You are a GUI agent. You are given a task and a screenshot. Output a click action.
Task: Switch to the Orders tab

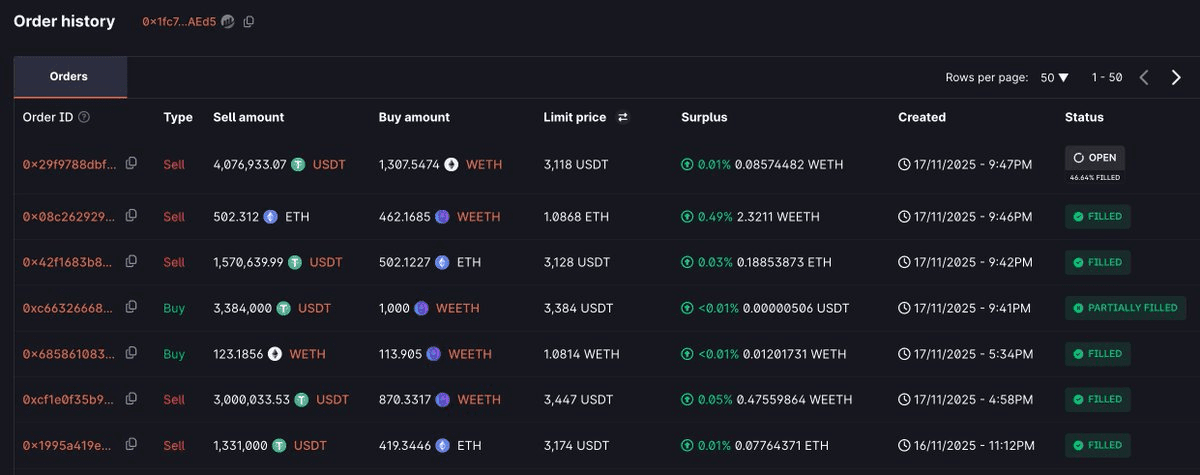point(69,77)
